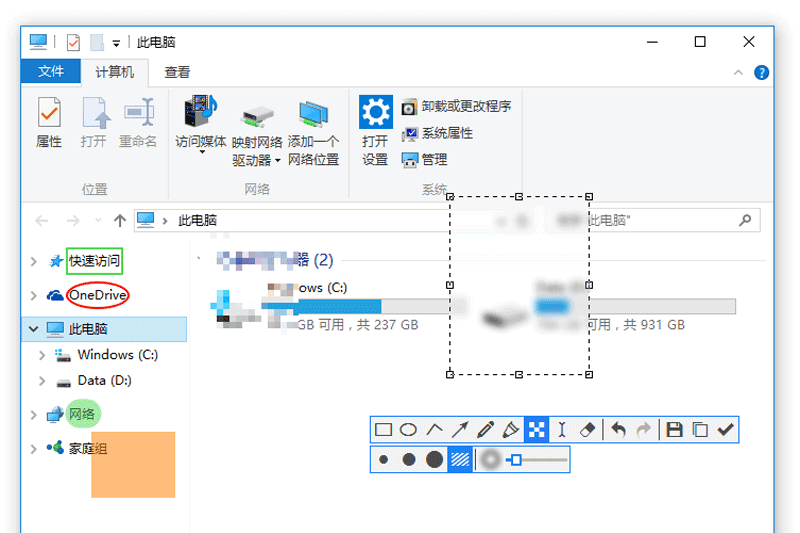
Task: Select the rectangle drawing tool
Action: tap(383, 430)
